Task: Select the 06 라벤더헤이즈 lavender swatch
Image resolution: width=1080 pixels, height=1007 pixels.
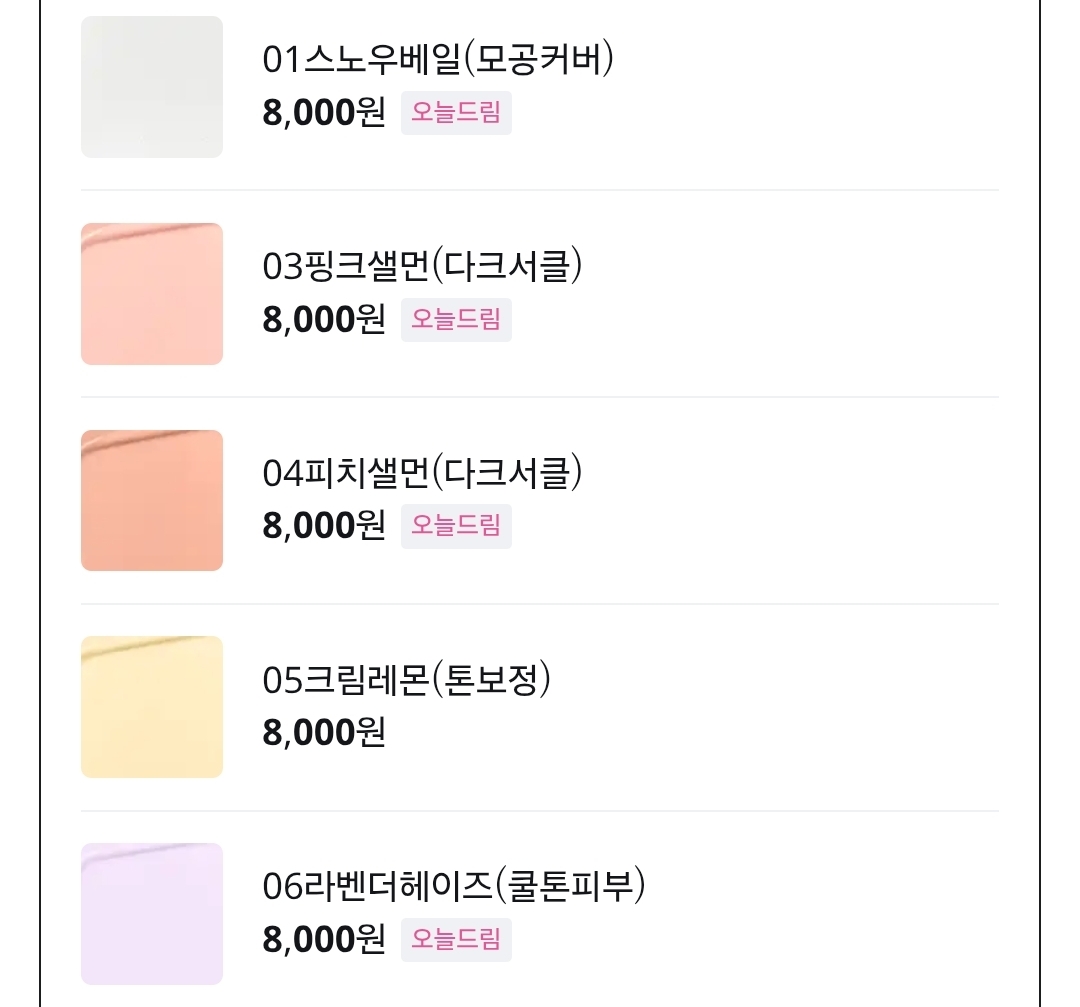Action: pos(151,914)
